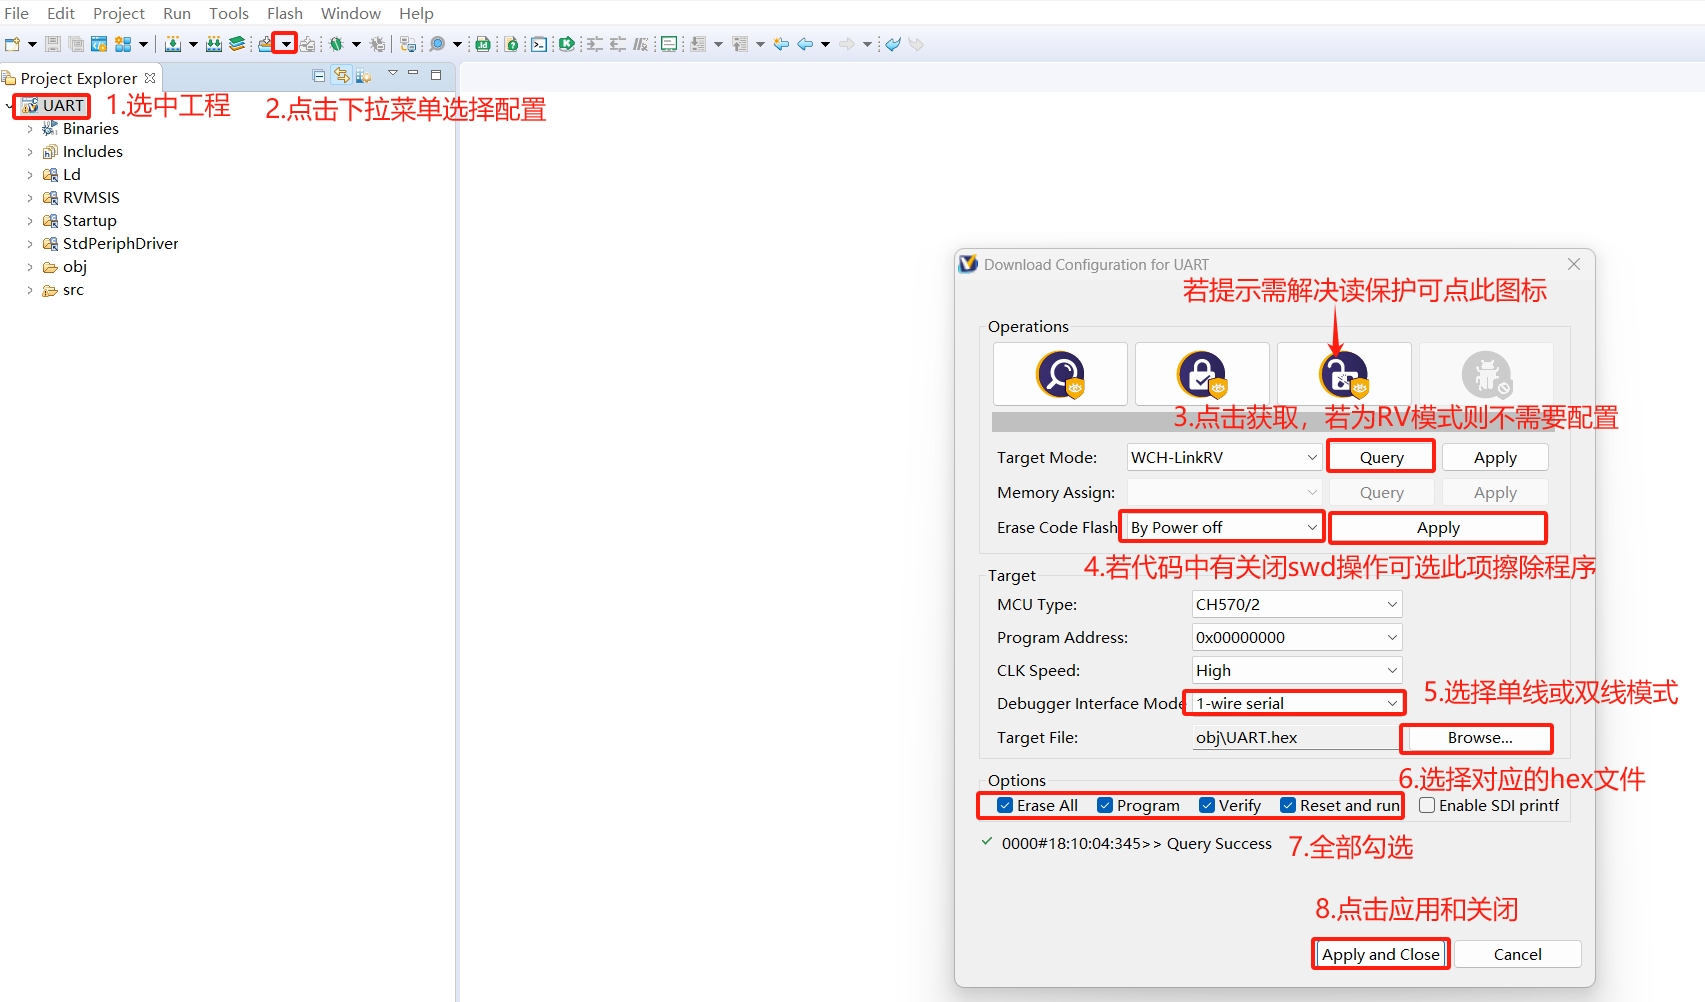This screenshot has height=1002, width=1705.
Task: Open the MCU Type dropdown
Action: click(x=1297, y=605)
